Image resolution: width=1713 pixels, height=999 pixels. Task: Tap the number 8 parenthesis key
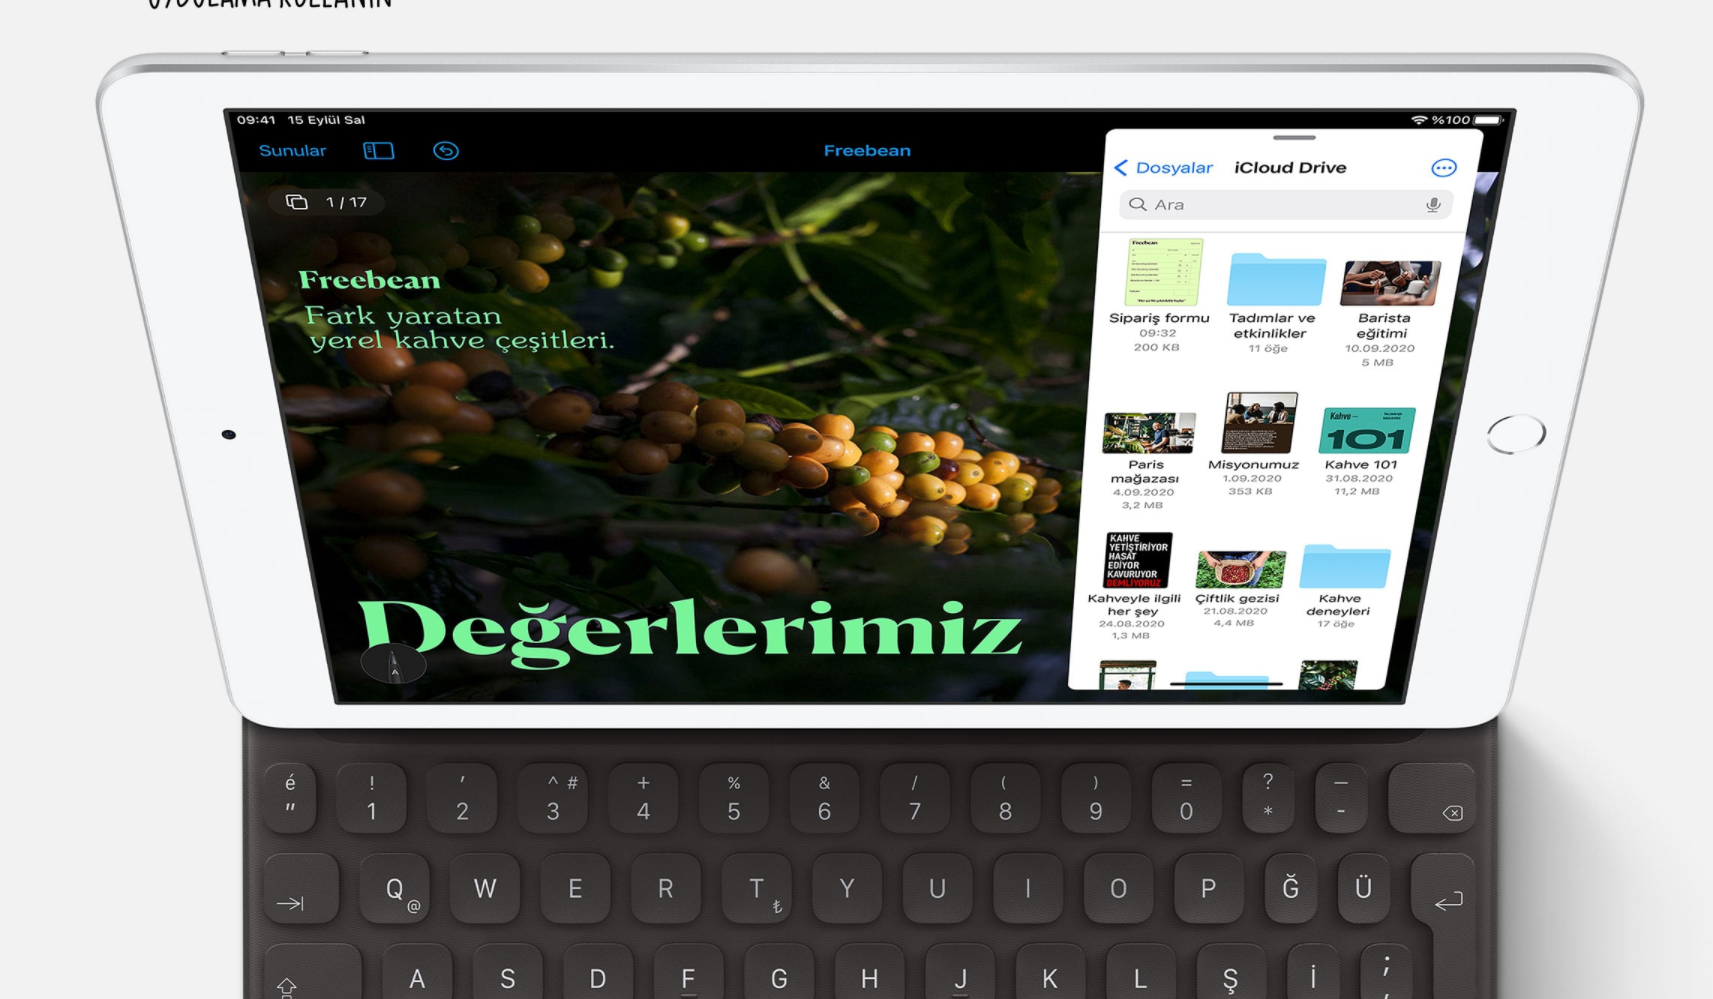(1005, 798)
